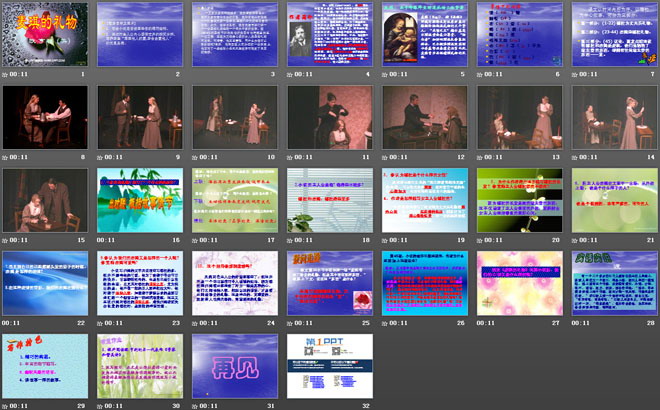This screenshot has width=660, height=410.
Task: Click the transition star icon under slide 4
Action: click(x=290, y=75)
